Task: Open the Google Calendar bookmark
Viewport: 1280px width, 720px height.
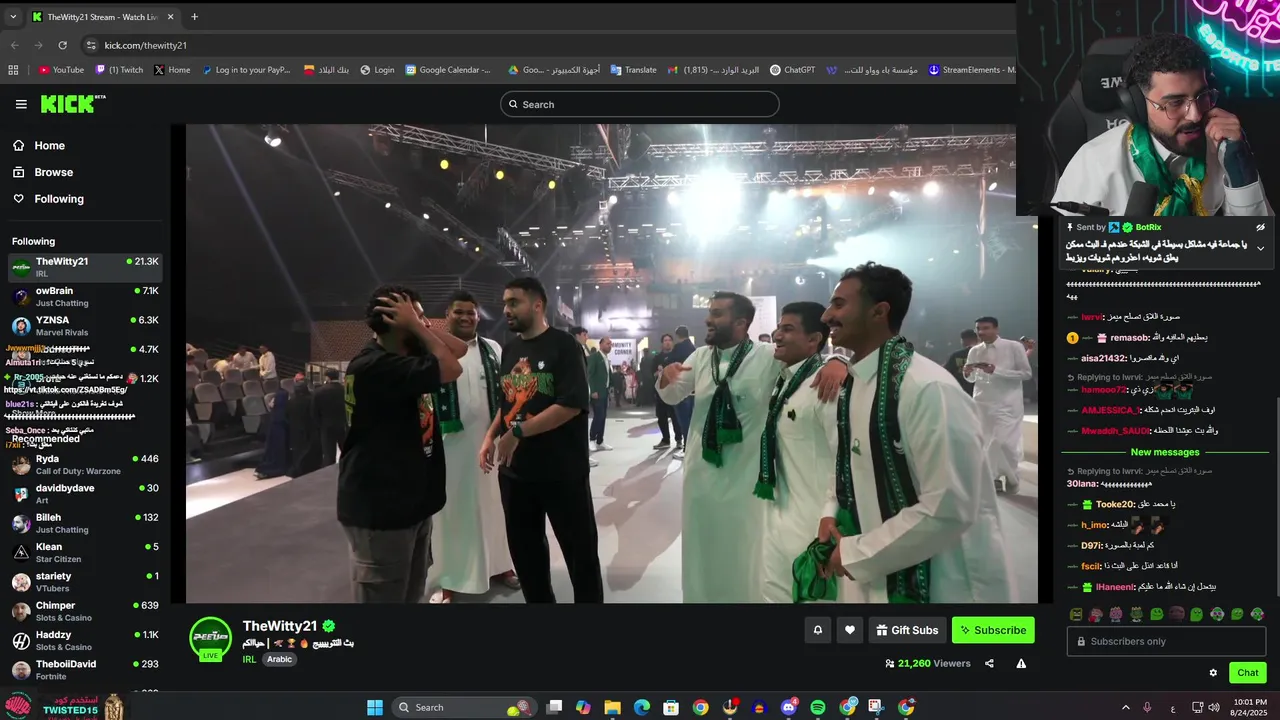Action: 448,70
